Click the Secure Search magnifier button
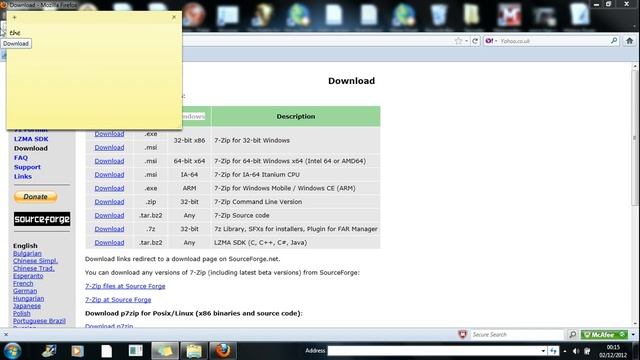Screen dimensions: 640x360 [x=572, y=335]
